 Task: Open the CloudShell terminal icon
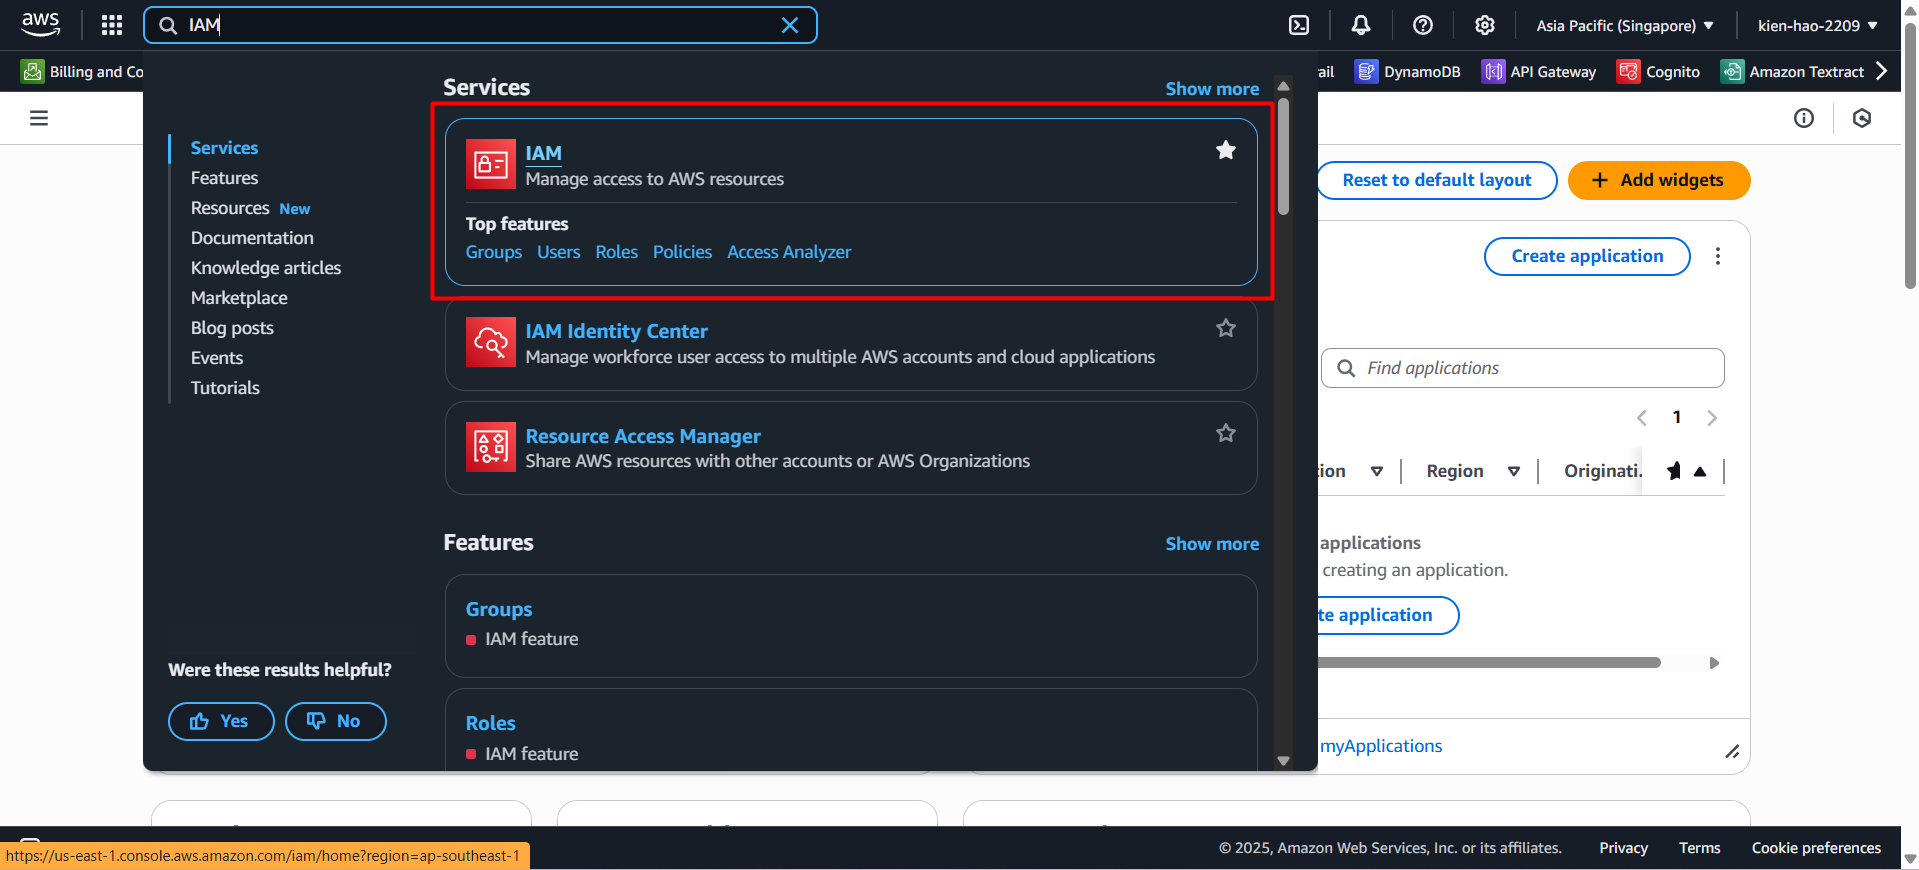click(x=1299, y=25)
